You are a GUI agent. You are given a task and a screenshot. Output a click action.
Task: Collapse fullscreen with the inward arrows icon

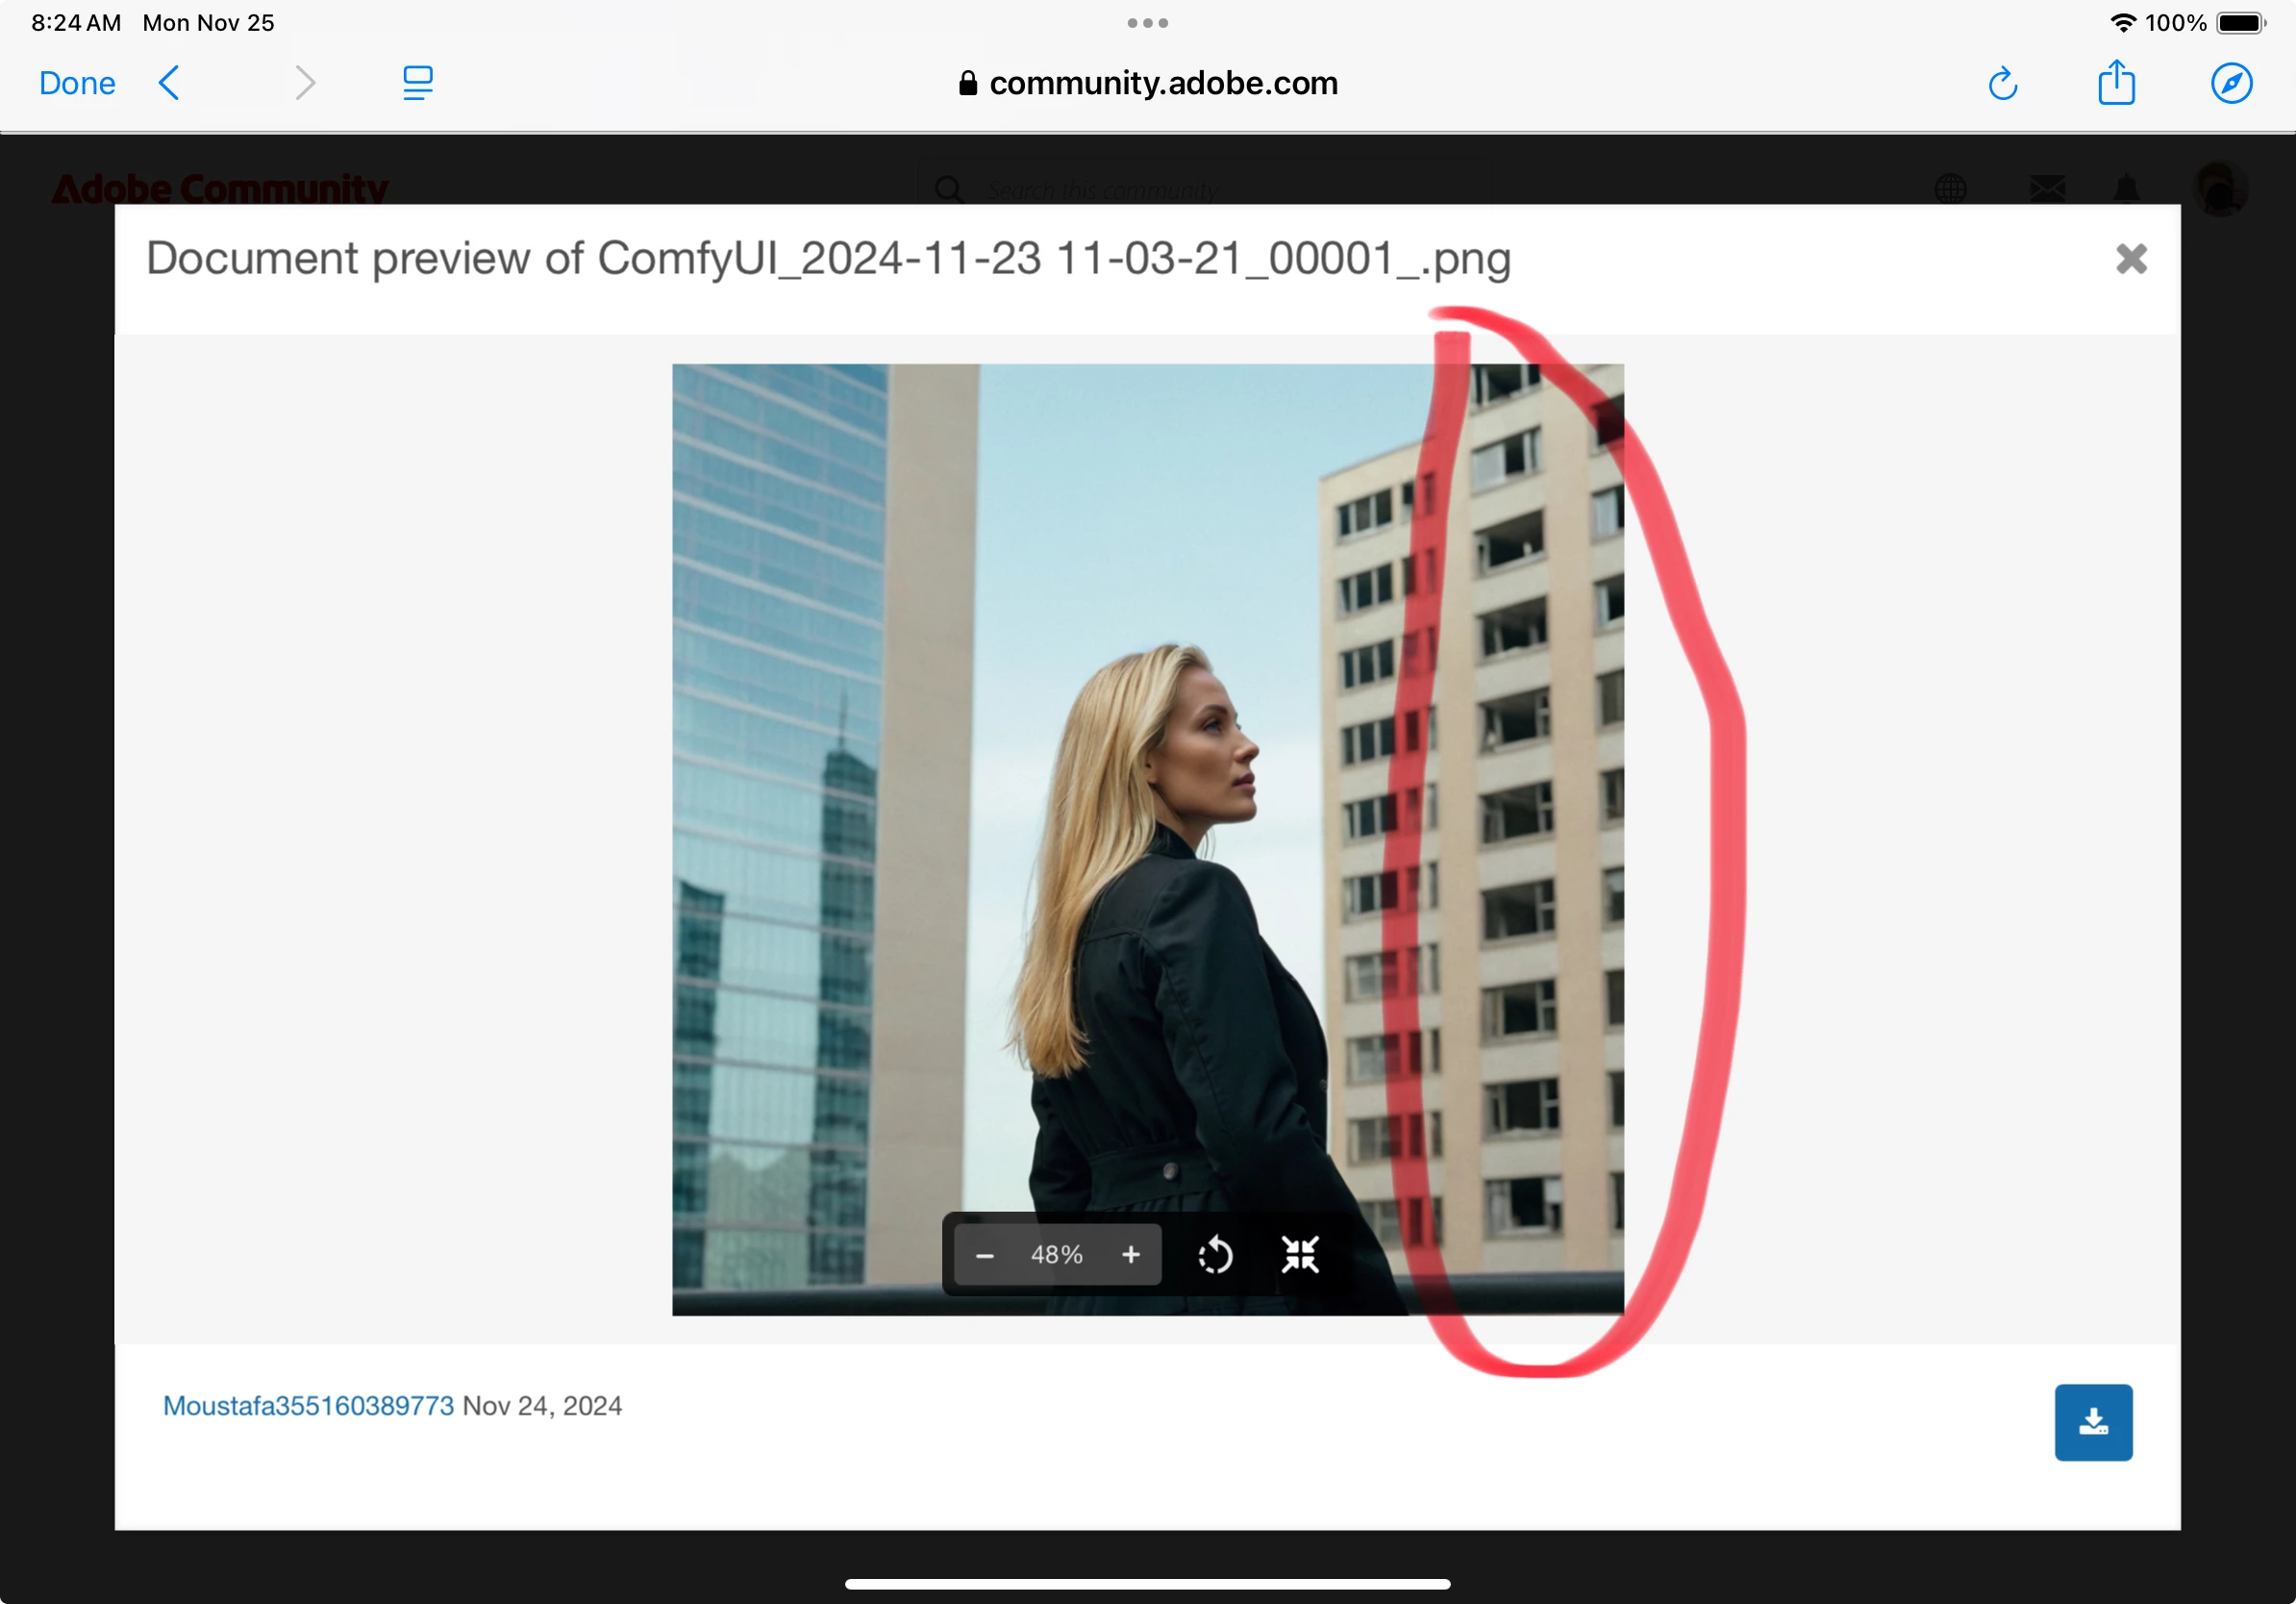1300,1255
